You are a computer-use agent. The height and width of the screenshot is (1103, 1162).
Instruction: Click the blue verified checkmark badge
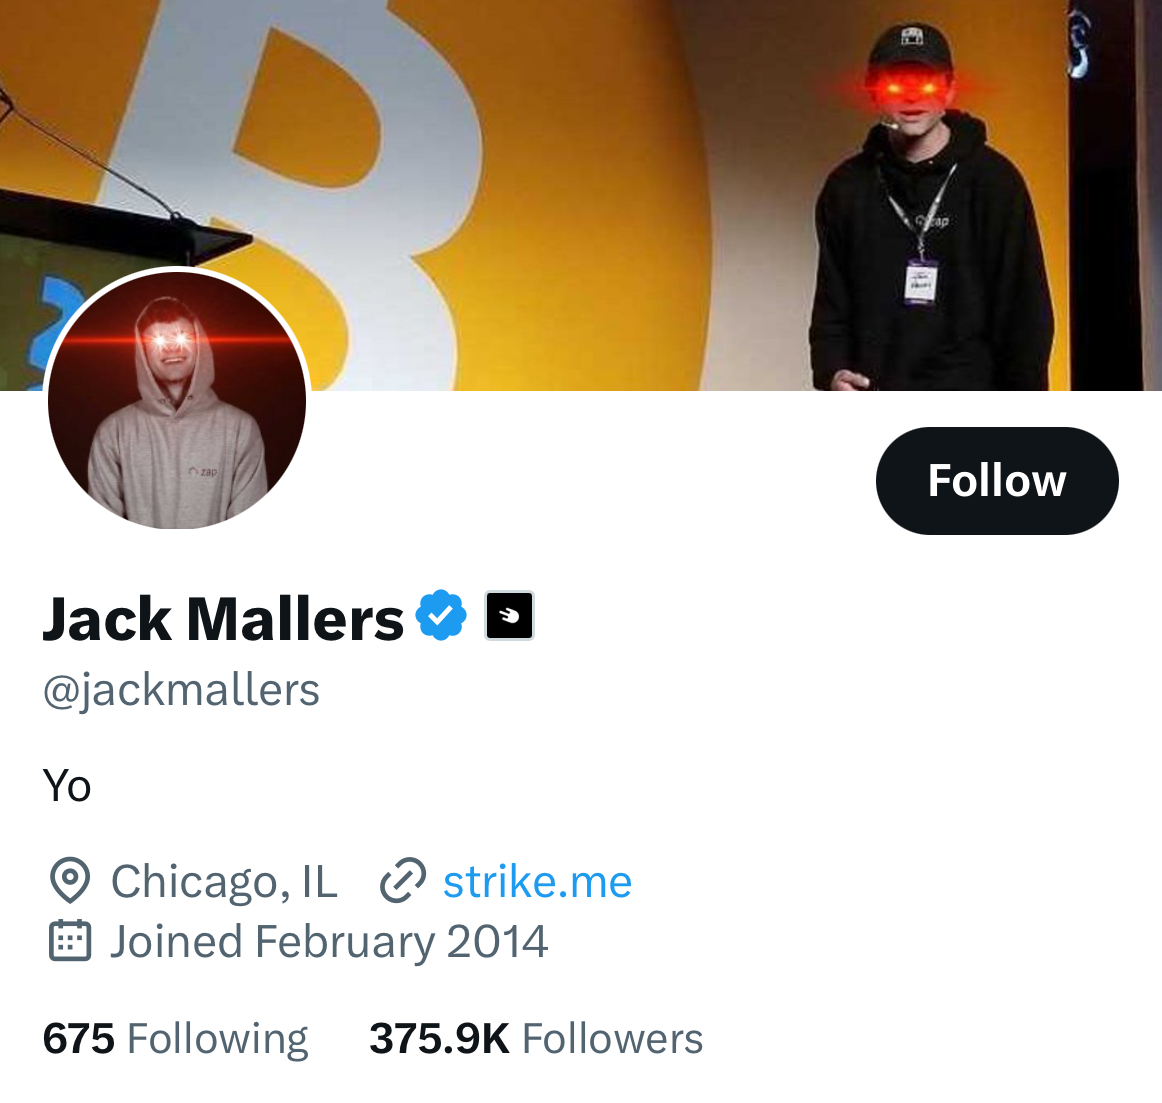441,615
